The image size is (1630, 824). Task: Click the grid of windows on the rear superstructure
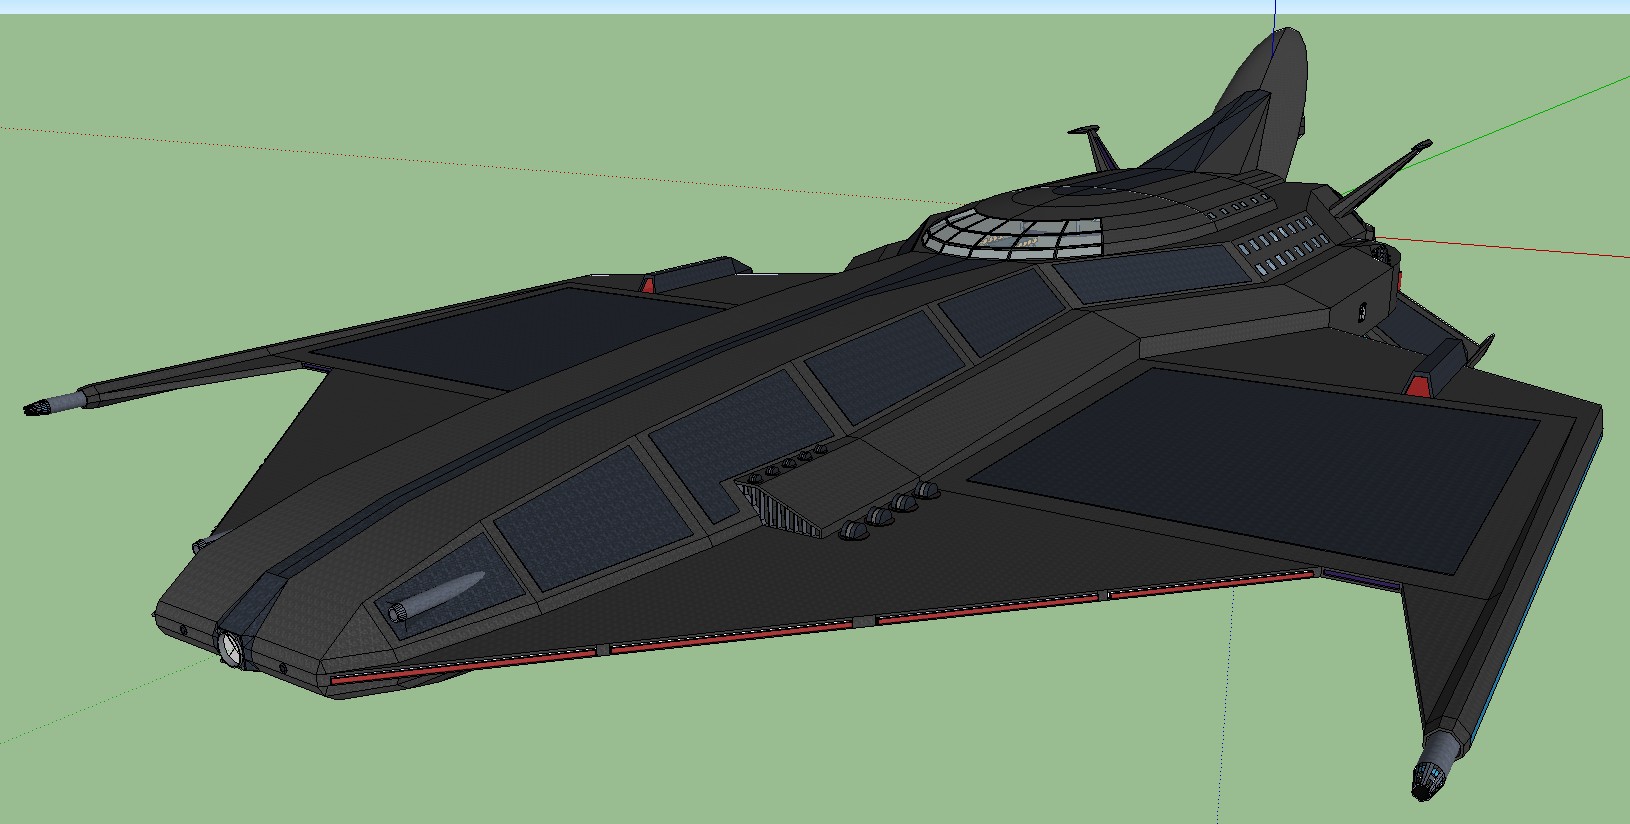pyautogui.click(x=1280, y=245)
